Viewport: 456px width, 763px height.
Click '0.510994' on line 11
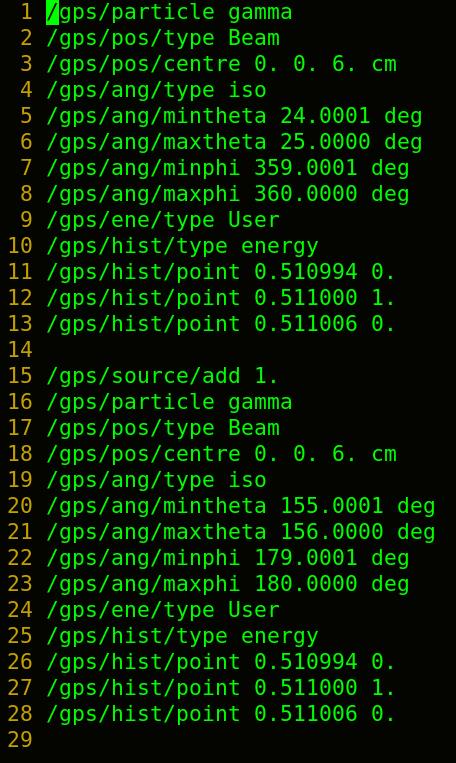point(306,272)
